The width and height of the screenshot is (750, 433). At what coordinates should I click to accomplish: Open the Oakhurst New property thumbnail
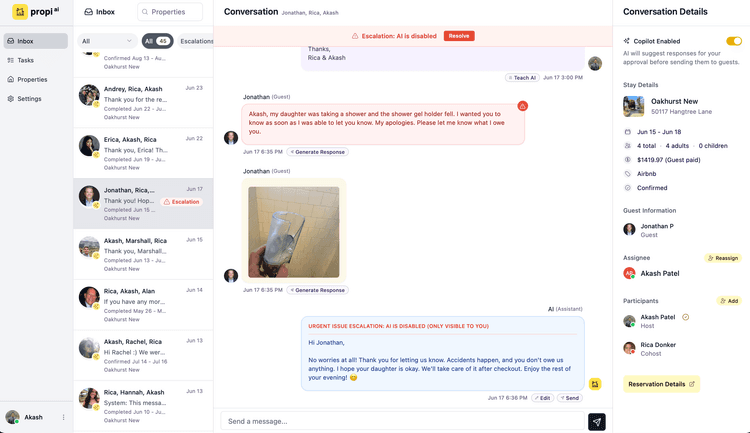[633, 106]
